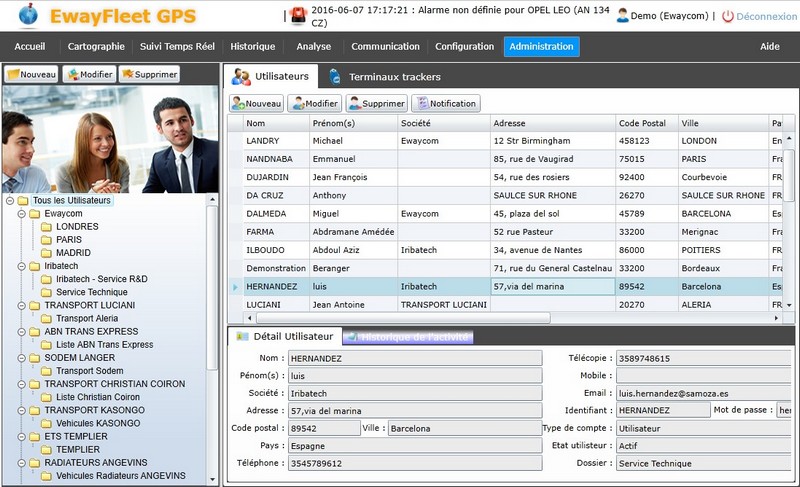Open the Analyse menu

coord(314,46)
